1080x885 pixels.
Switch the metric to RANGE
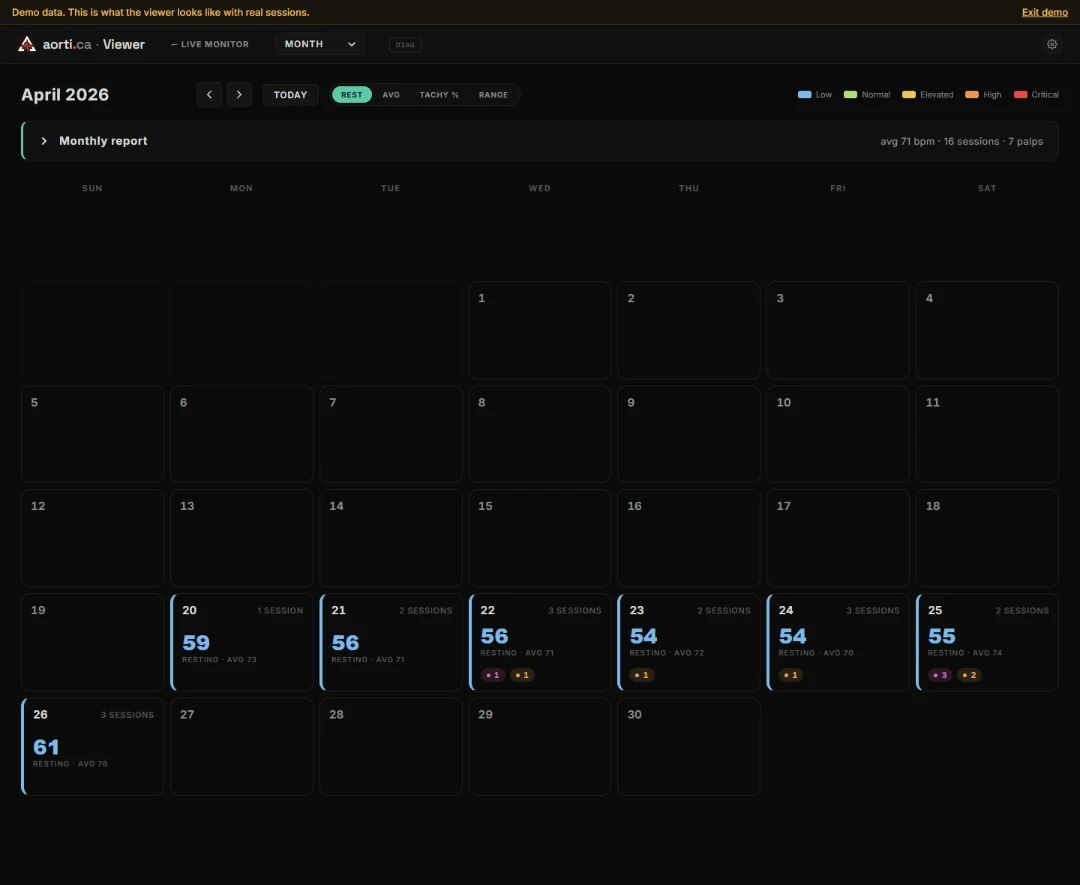493,94
